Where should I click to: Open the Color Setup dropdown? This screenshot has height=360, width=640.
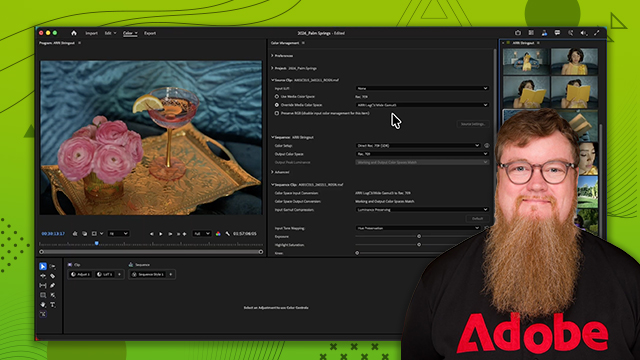pos(418,145)
